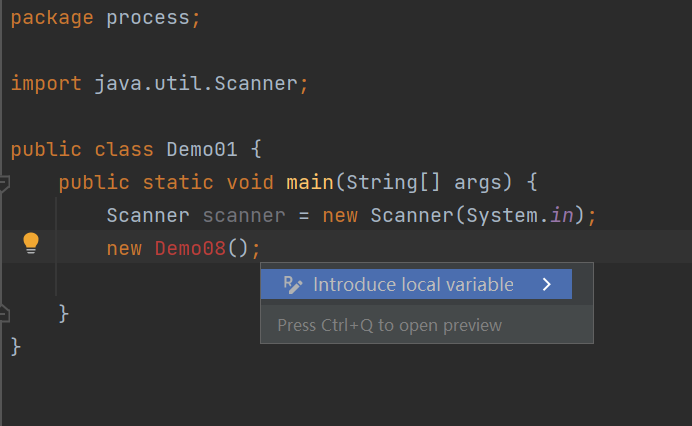The width and height of the screenshot is (692, 426).
Task: Click the import keyword
Action: pos(46,83)
